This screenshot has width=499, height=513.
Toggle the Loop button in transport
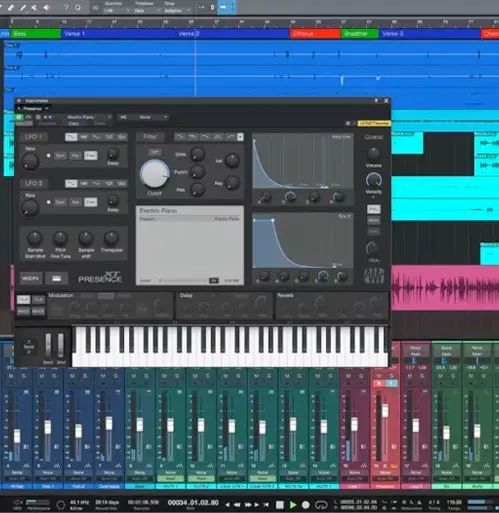coord(321,505)
